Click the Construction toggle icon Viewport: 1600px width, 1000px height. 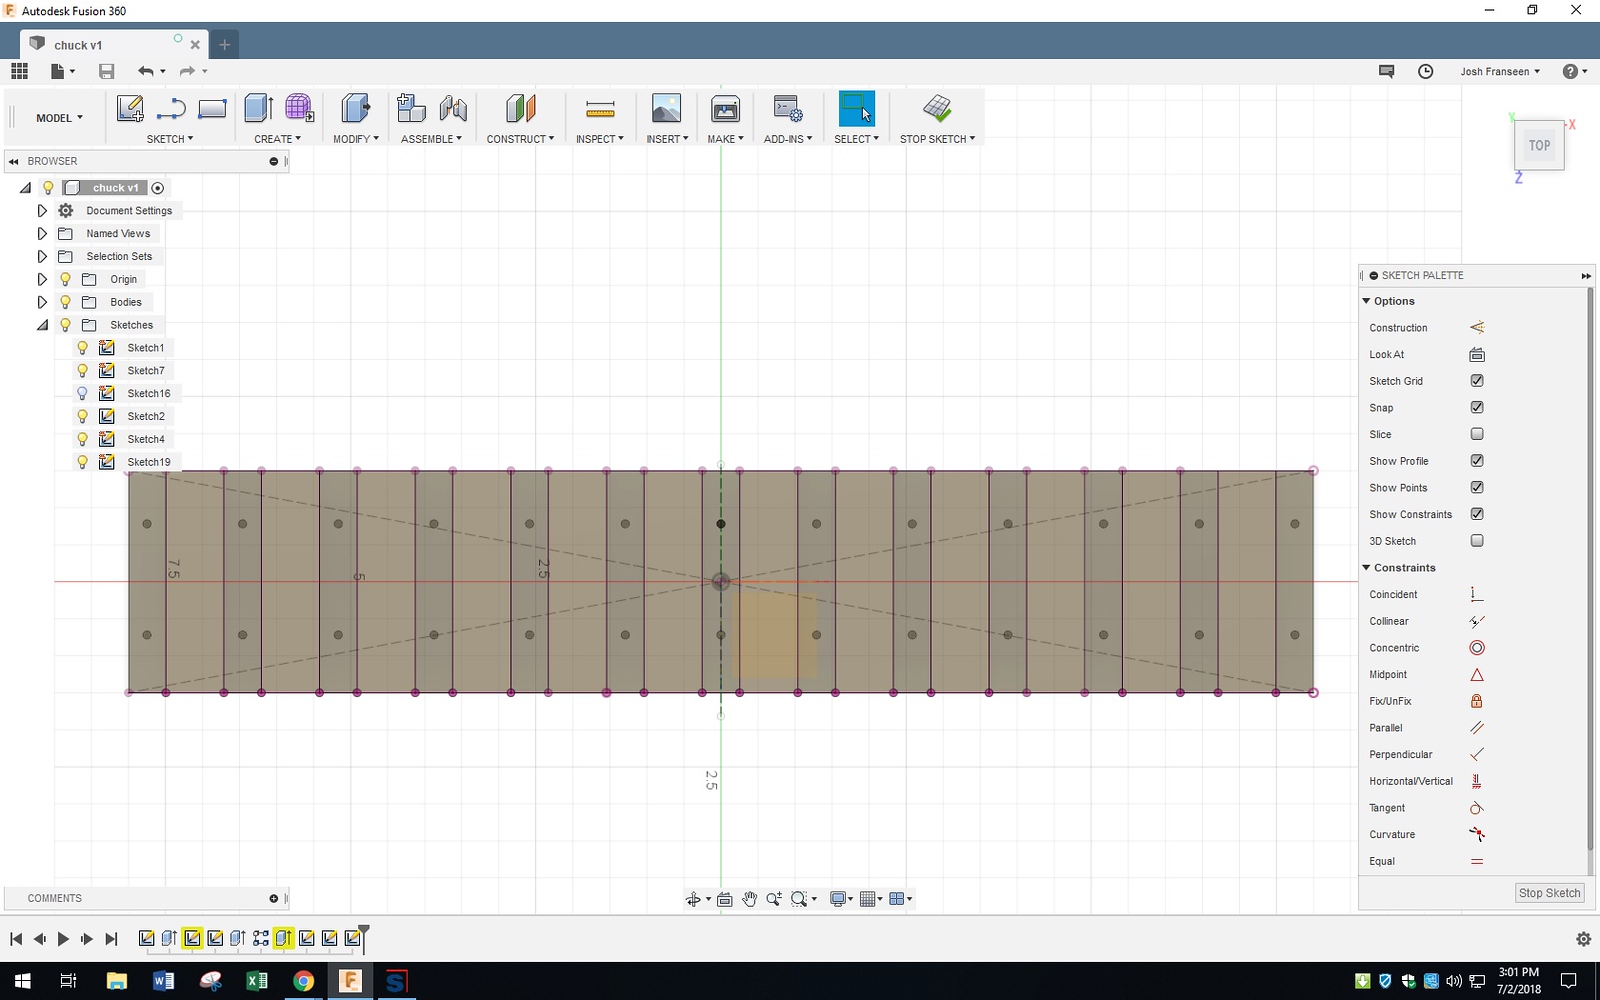point(1477,327)
